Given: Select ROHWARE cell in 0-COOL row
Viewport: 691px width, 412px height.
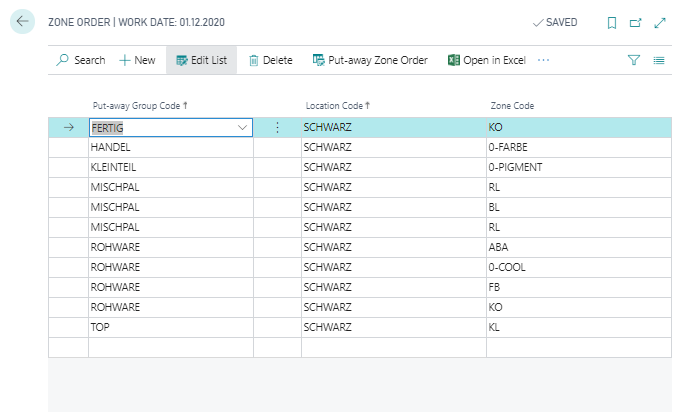Looking at the screenshot, I should [x=171, y=267].
